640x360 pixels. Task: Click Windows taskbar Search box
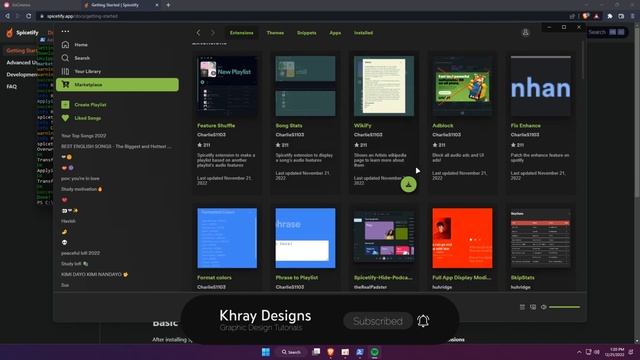coord(291,352)
